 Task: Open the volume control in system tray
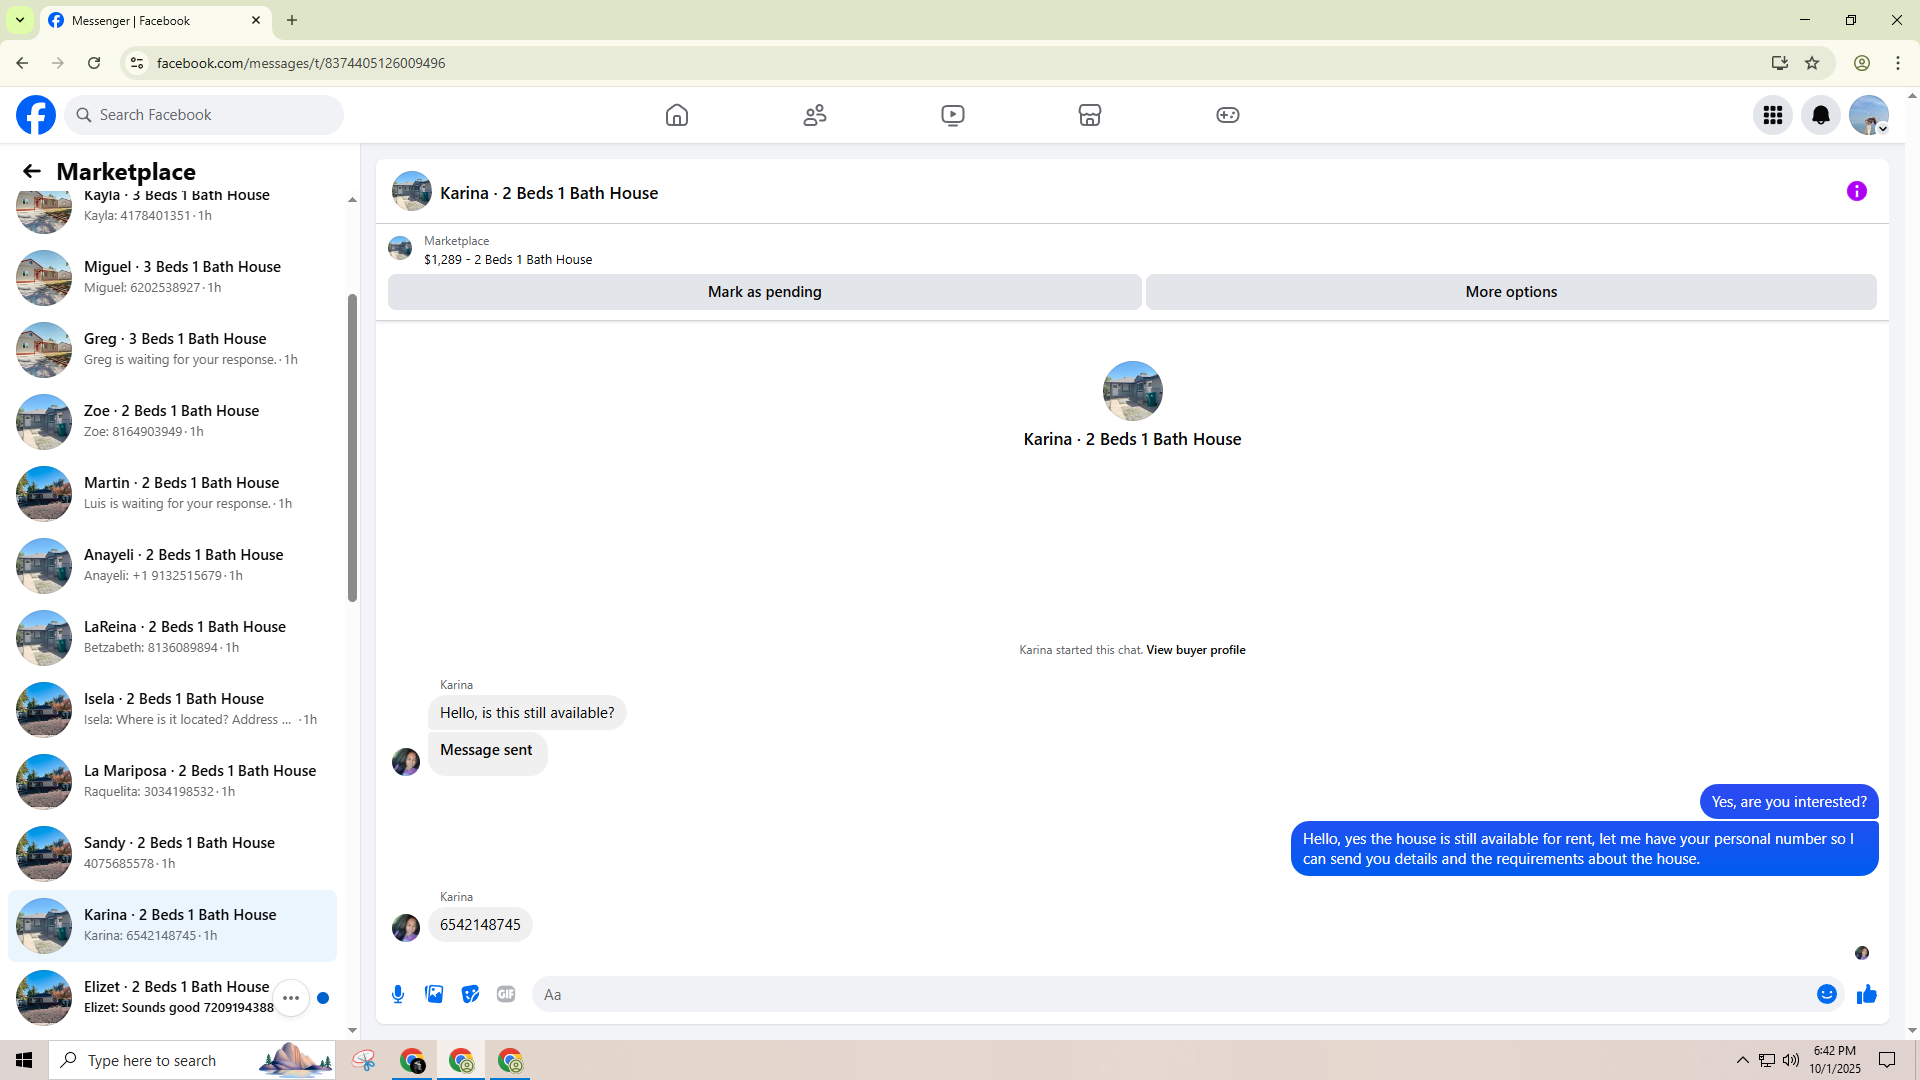click(x=1791, y=1060)
